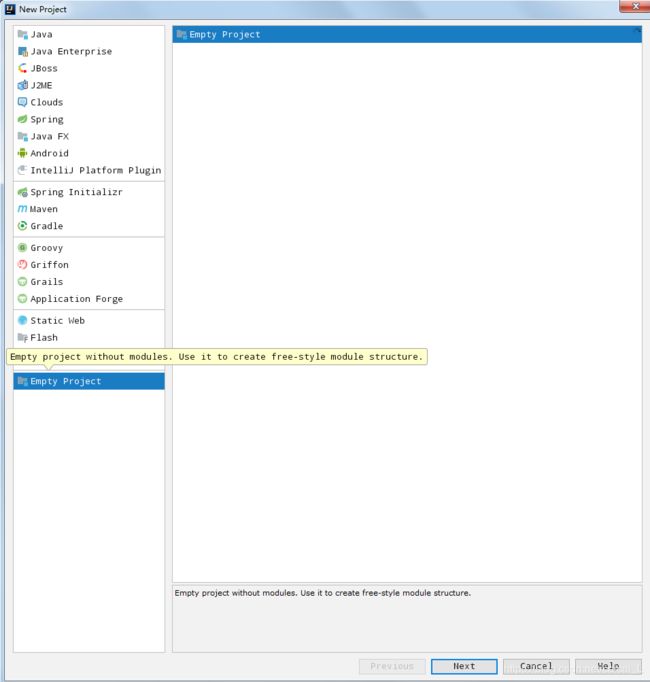The height and width of the screenshot is (682, 650).
Task: Click the Next button
Action: (x=464, y=666)
